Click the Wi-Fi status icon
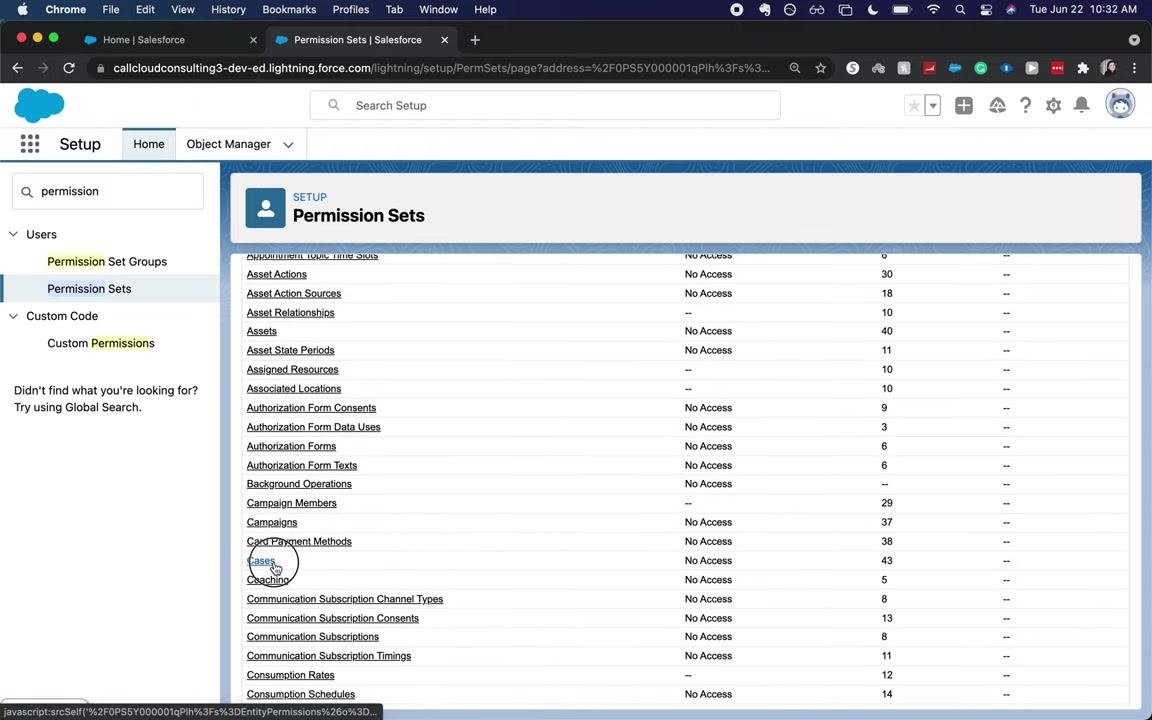This screenshot has width=1152, height=720. coord(933,10)
